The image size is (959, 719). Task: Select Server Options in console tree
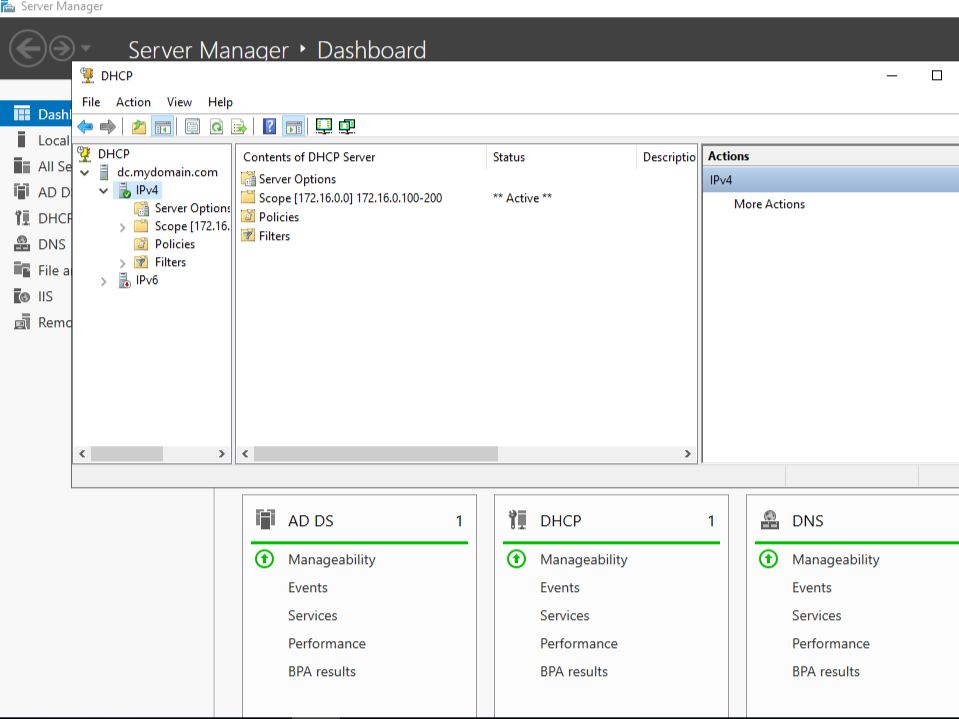pos(191,208)
